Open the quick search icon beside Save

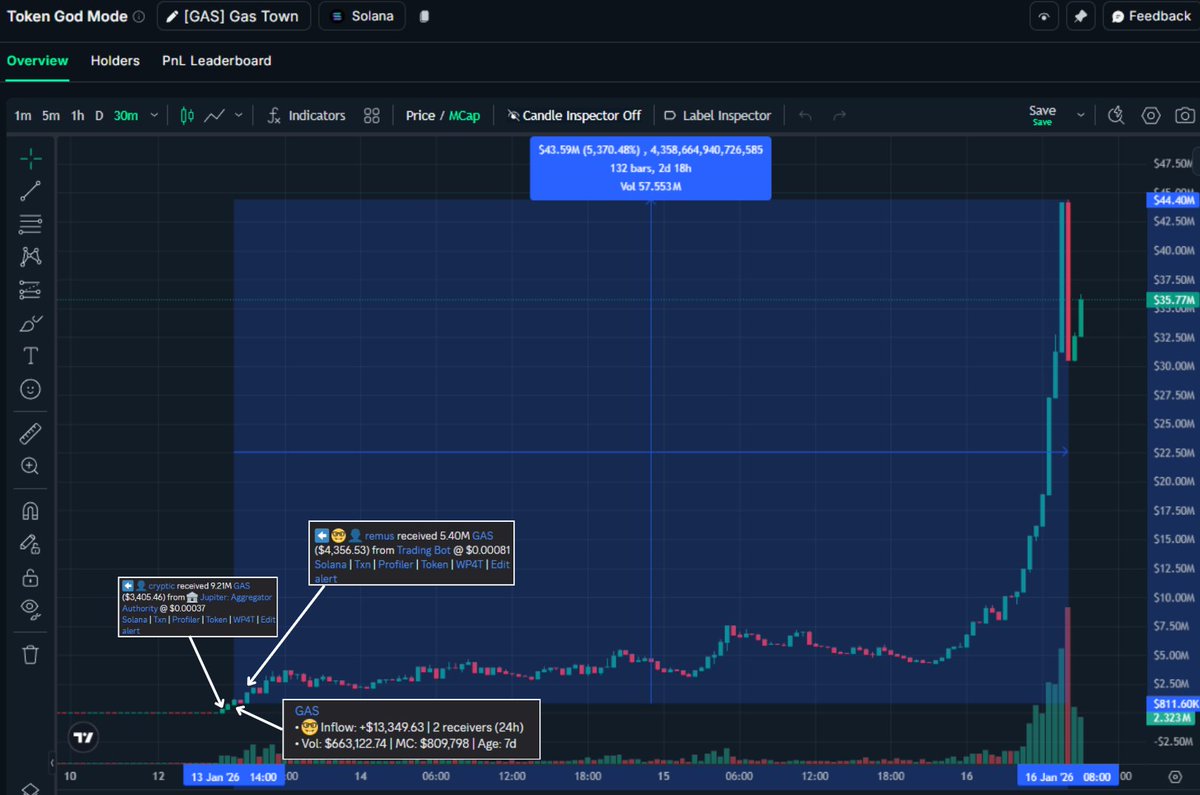point(1117,115)
